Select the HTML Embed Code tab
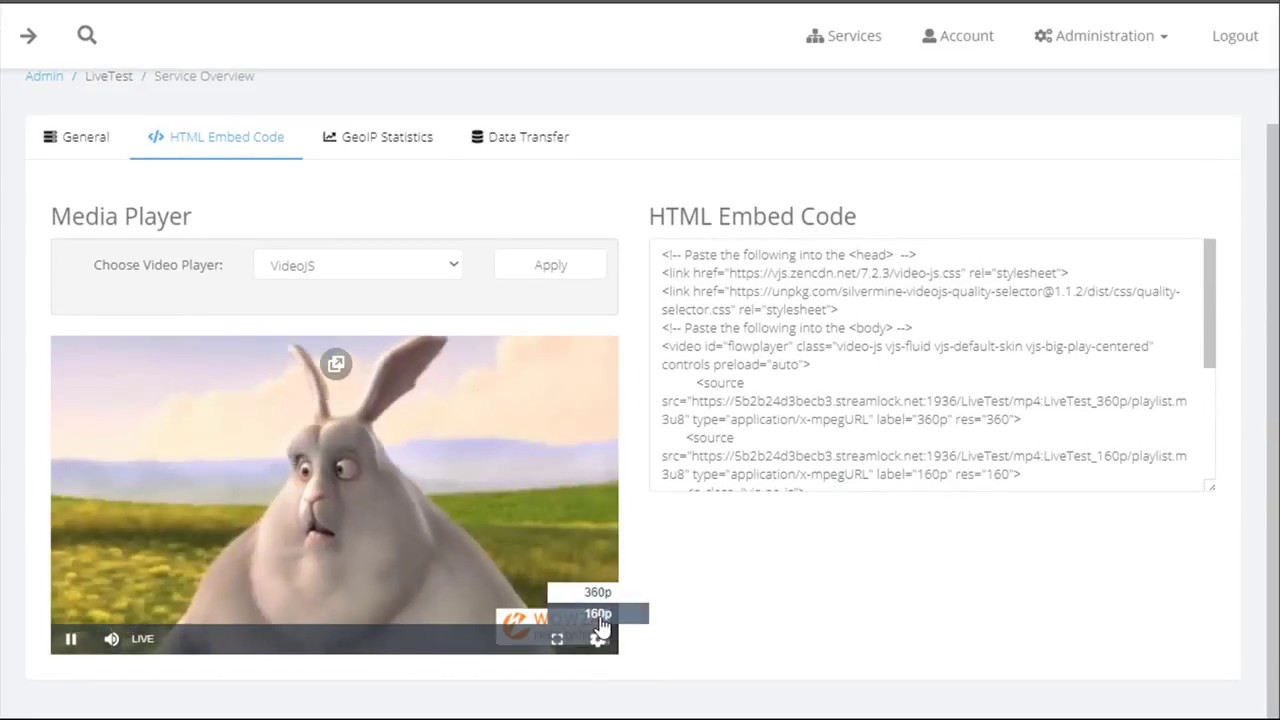The image size is (1280, 720). click(216, 137)
